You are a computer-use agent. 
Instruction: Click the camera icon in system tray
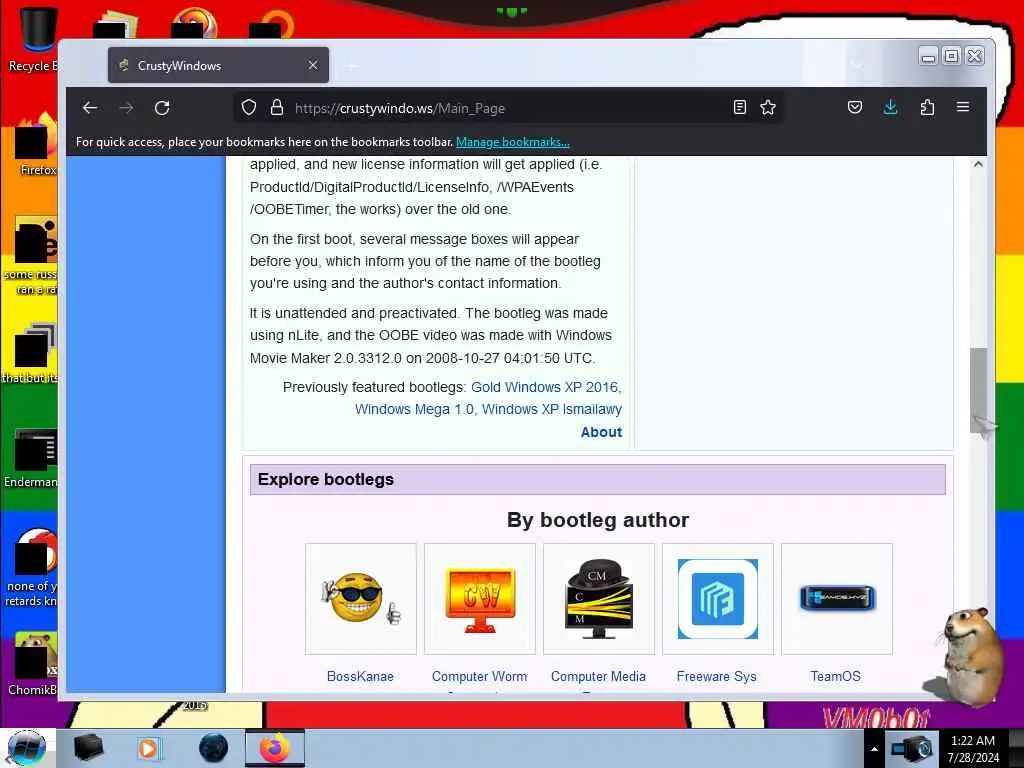tap(912, 748)
